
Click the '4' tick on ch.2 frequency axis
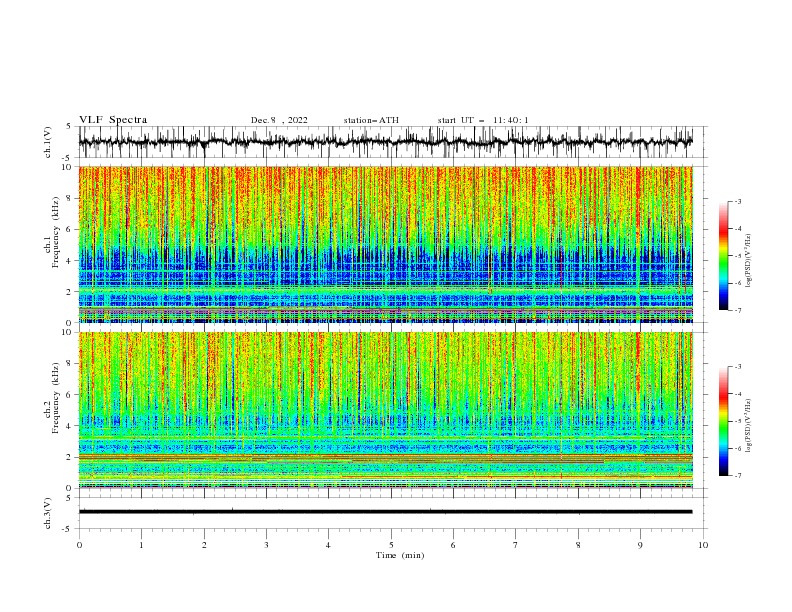69,426
